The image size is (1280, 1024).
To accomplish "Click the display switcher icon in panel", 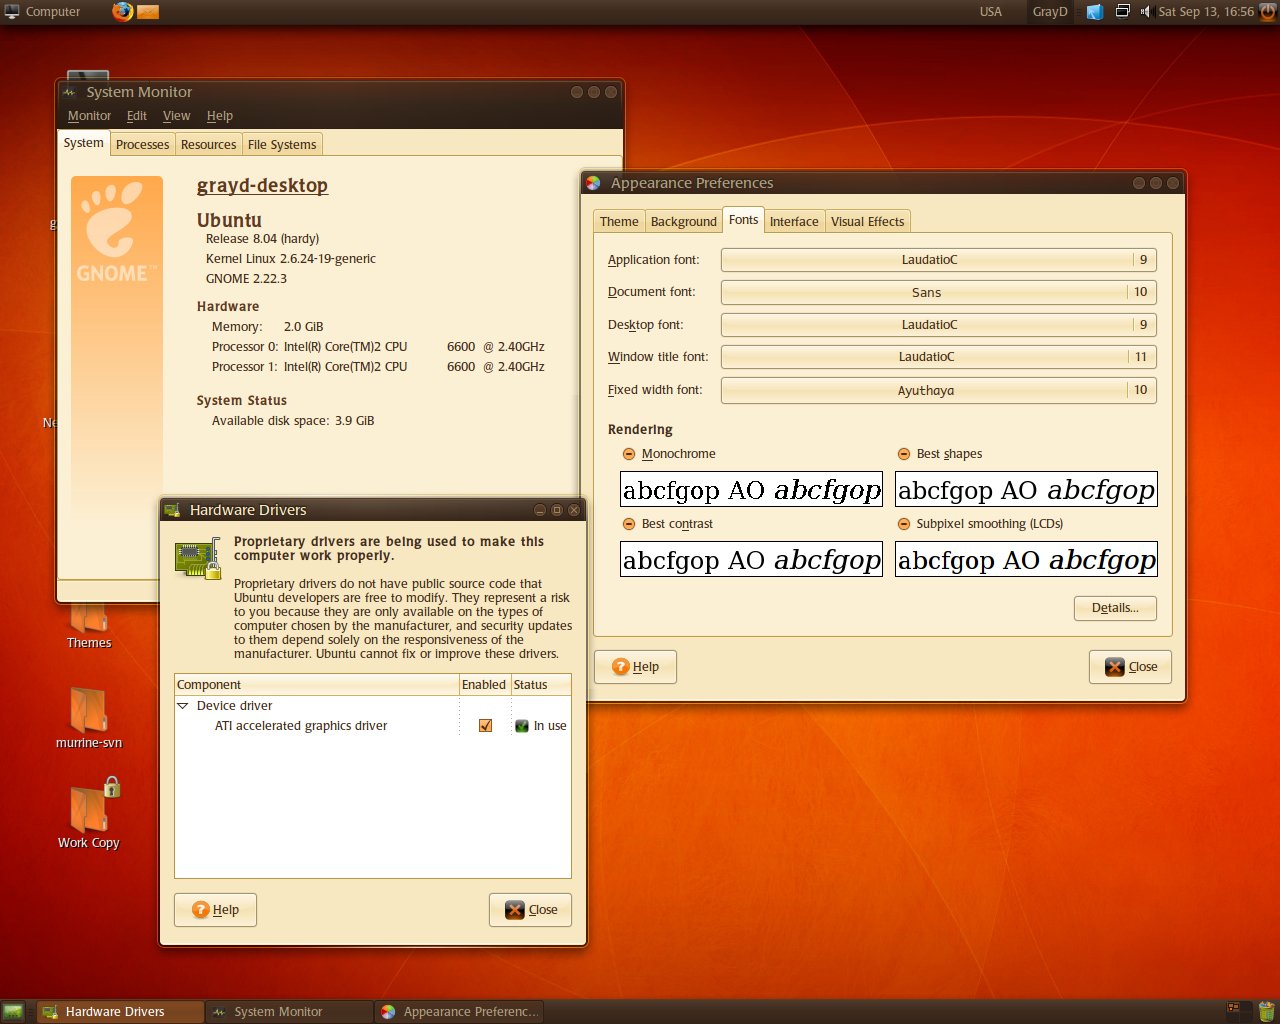I will [1122, 12].
